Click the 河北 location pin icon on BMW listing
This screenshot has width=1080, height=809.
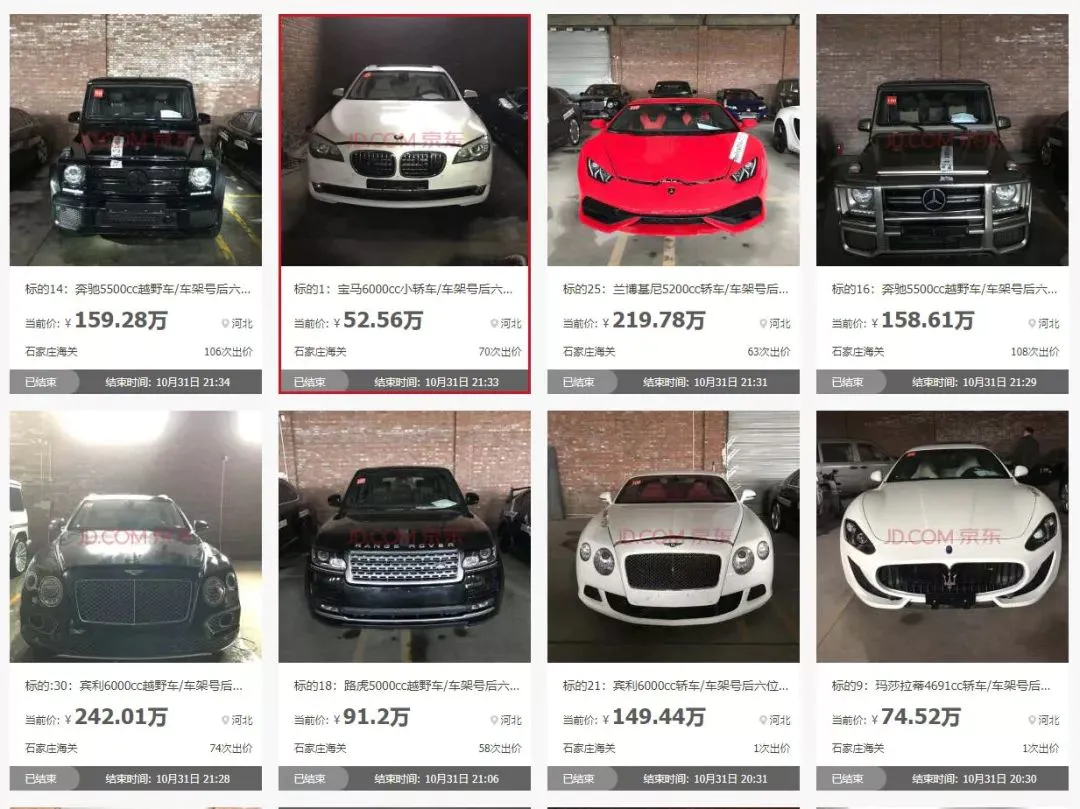[x=494, y=323]
